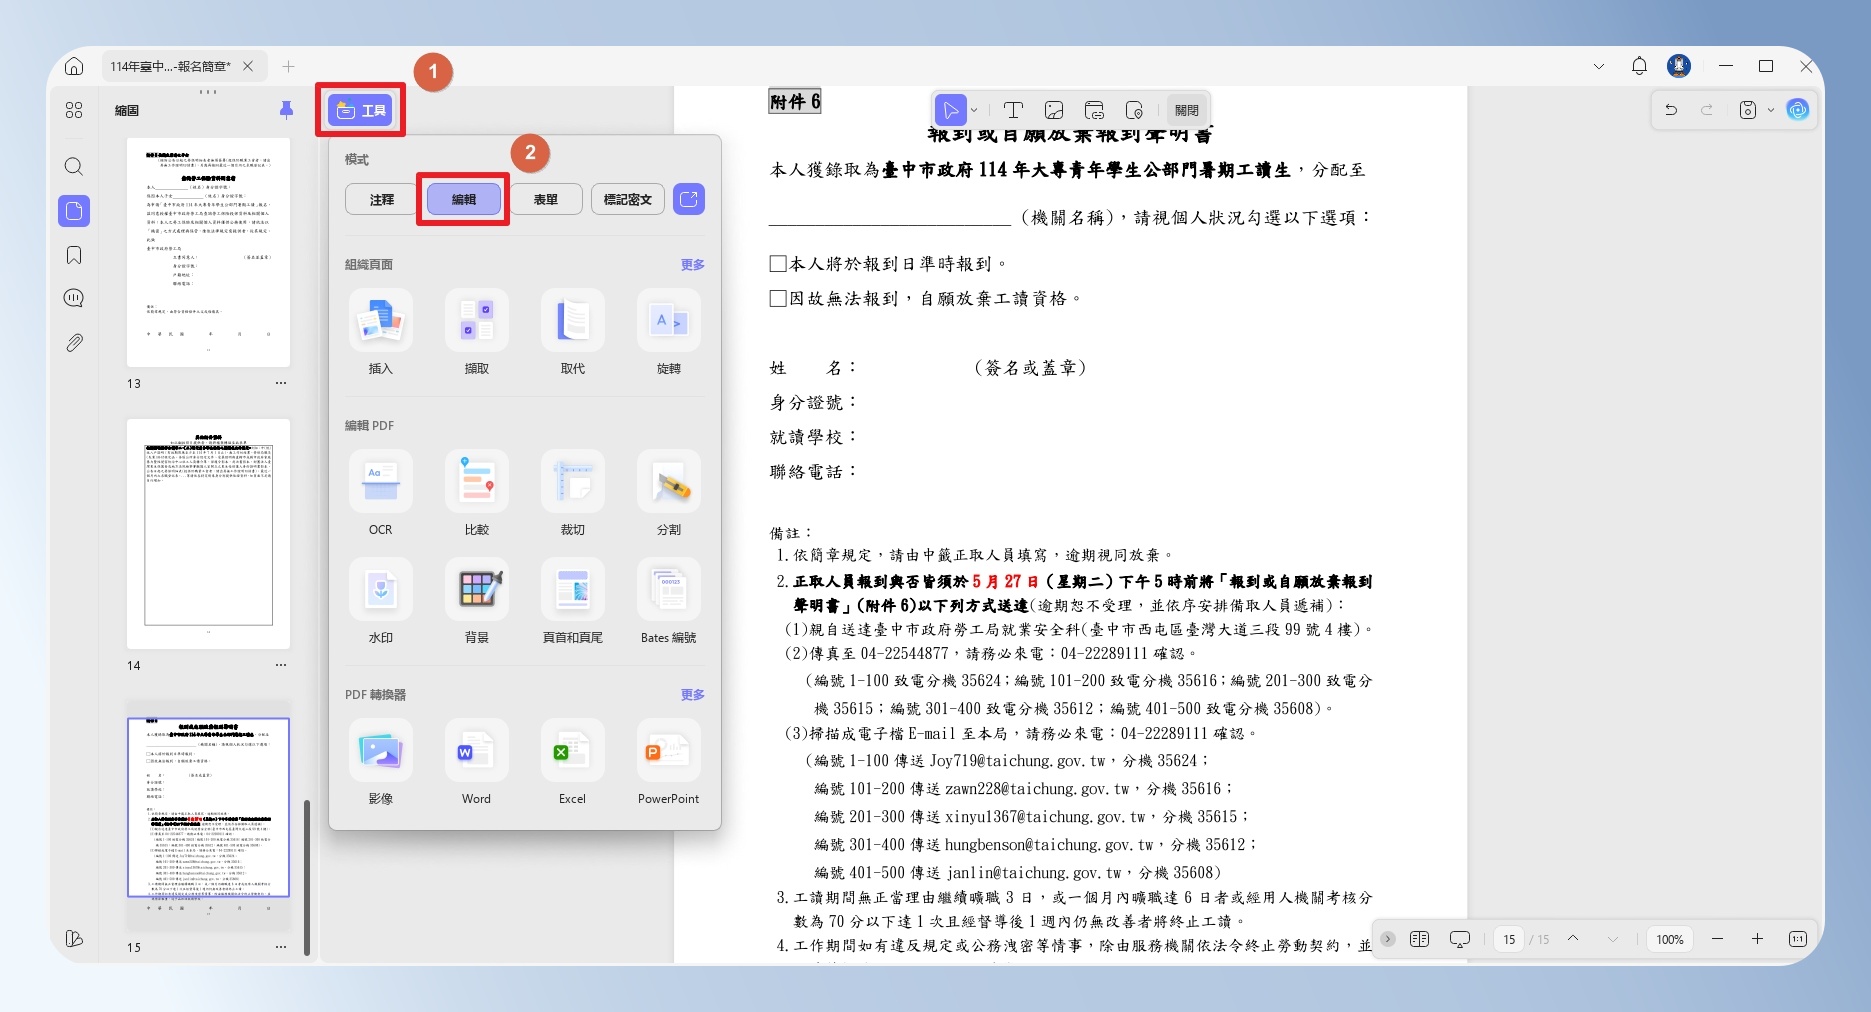Click the 關閉 button in edit toolbar
The width and height of the screenshot is (1871, 1012).
[x=1187, y=110]
